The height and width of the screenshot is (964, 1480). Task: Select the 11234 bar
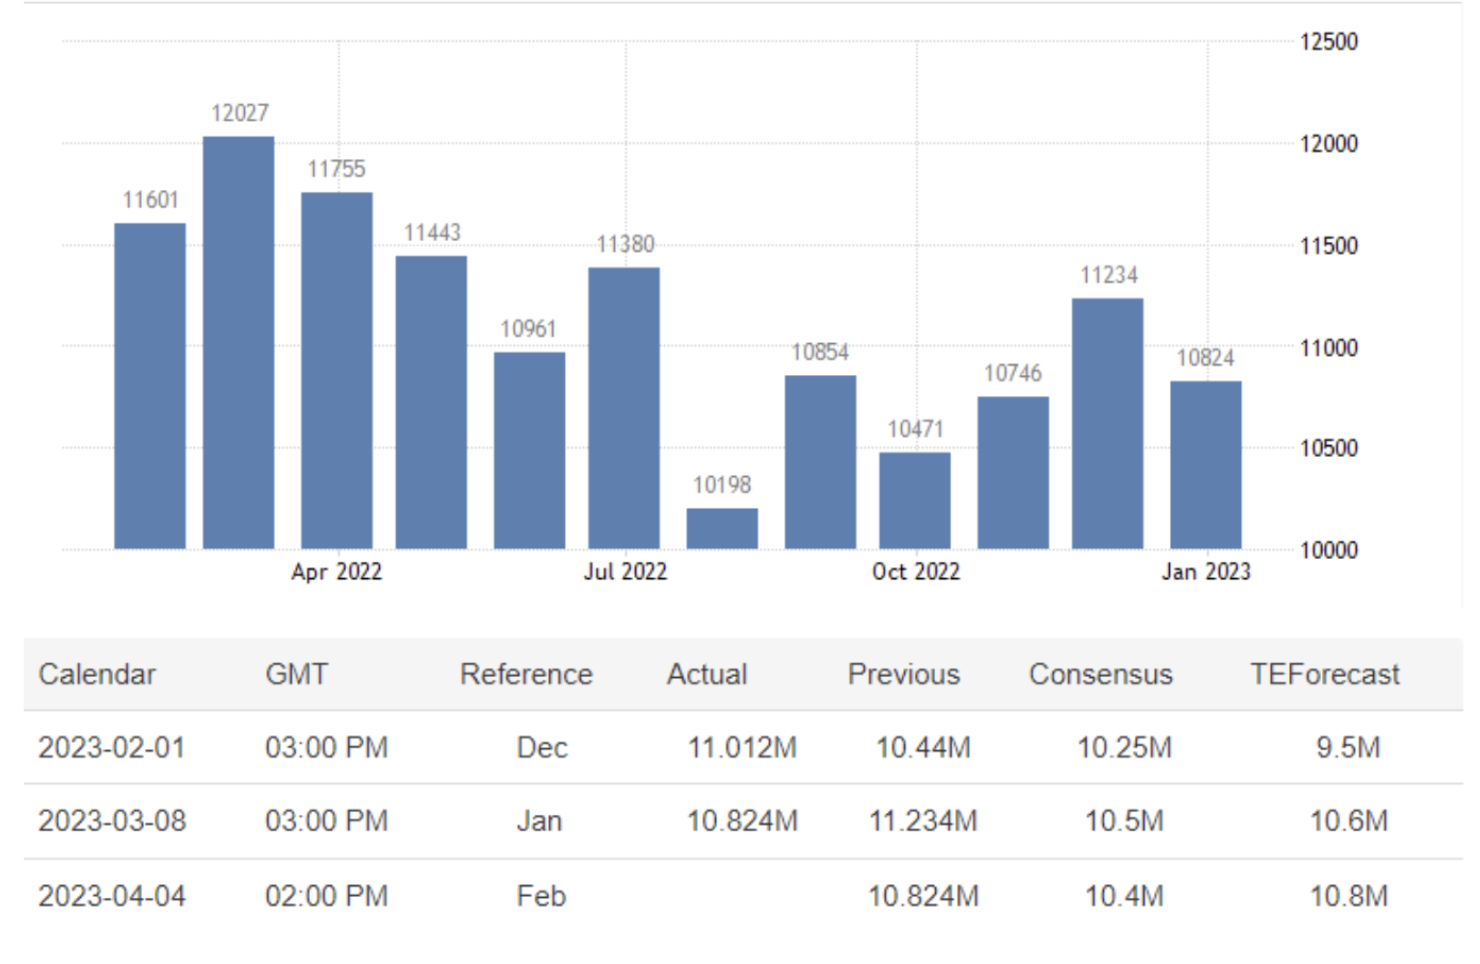(1108, 423)
